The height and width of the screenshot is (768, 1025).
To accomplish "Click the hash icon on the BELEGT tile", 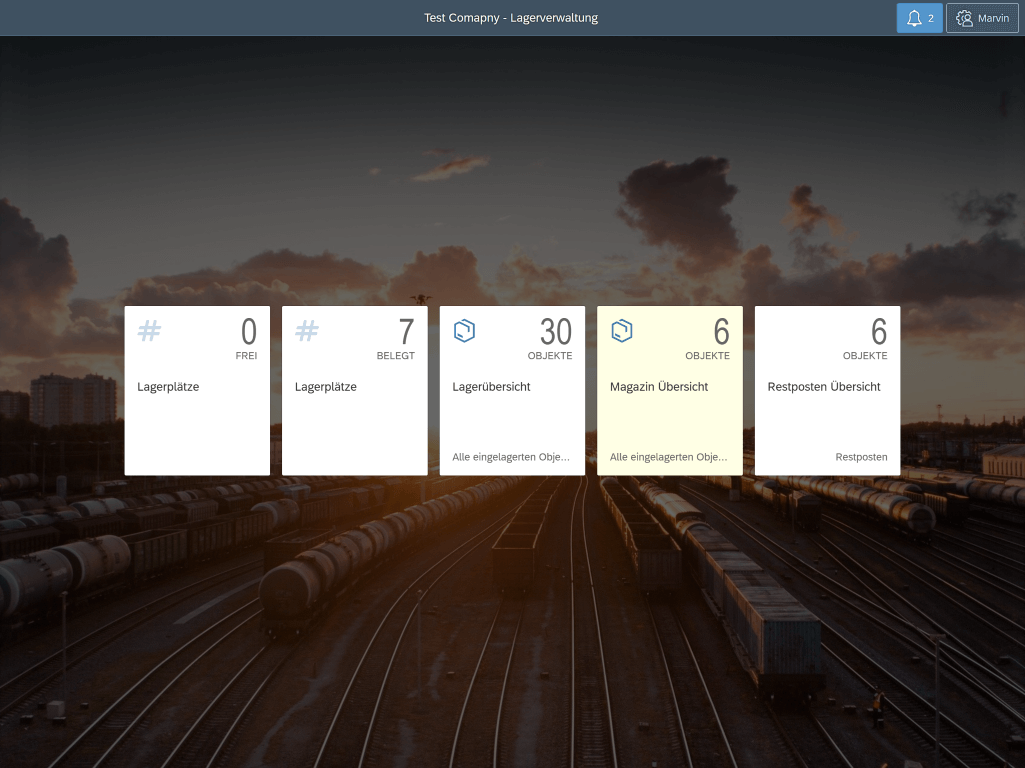I will coord(307,331).
